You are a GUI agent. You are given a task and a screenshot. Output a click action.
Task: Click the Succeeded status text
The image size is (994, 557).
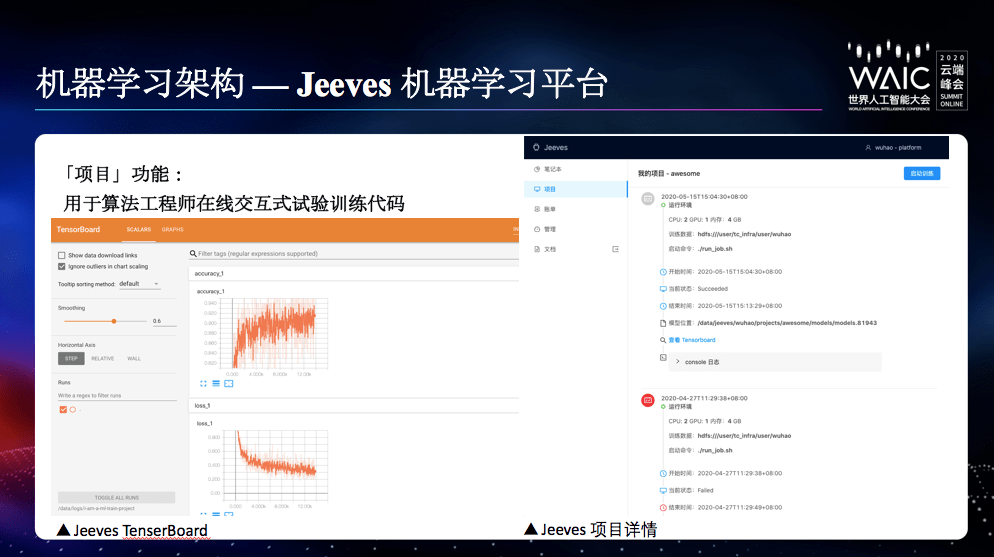[x=713, y=289]
